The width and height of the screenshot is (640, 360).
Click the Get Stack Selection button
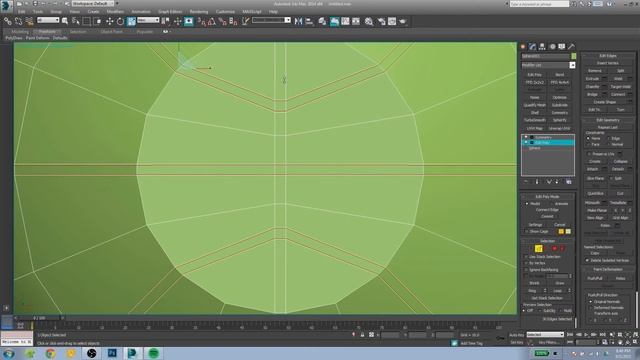click(x=547, y=298)
